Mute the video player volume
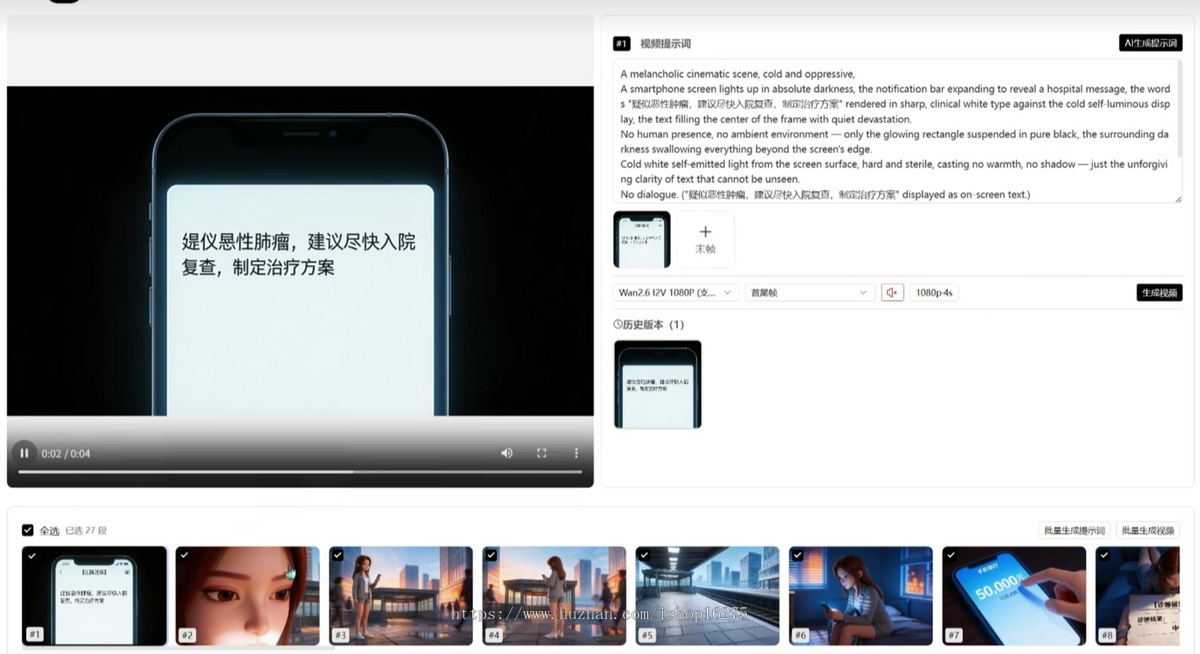 (507, 453)
